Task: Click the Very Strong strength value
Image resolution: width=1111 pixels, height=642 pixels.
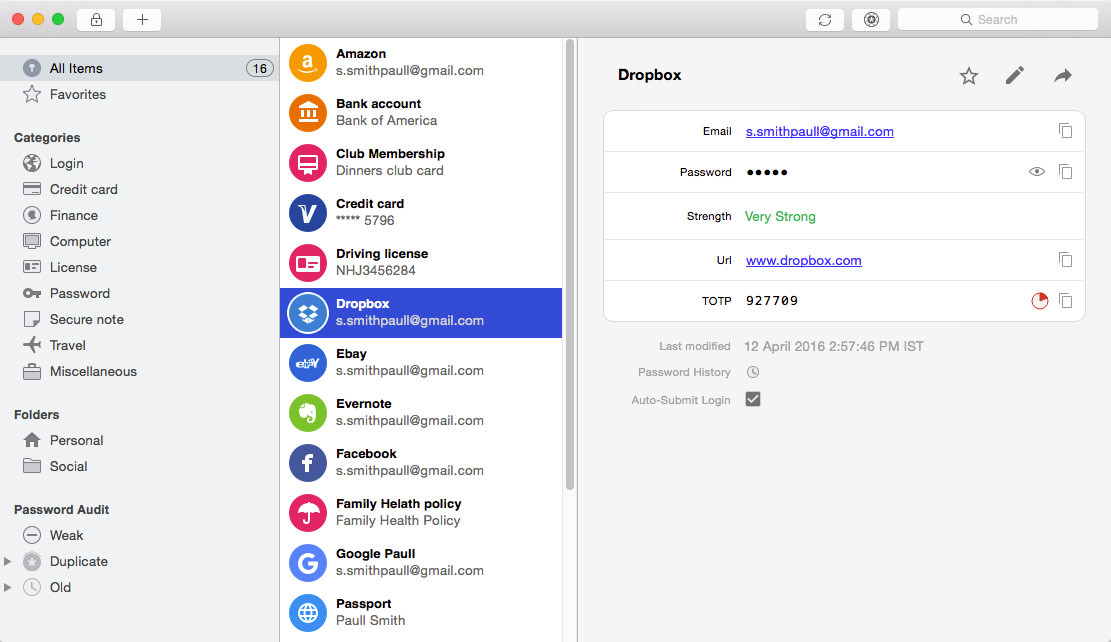Action: [780, 216]
